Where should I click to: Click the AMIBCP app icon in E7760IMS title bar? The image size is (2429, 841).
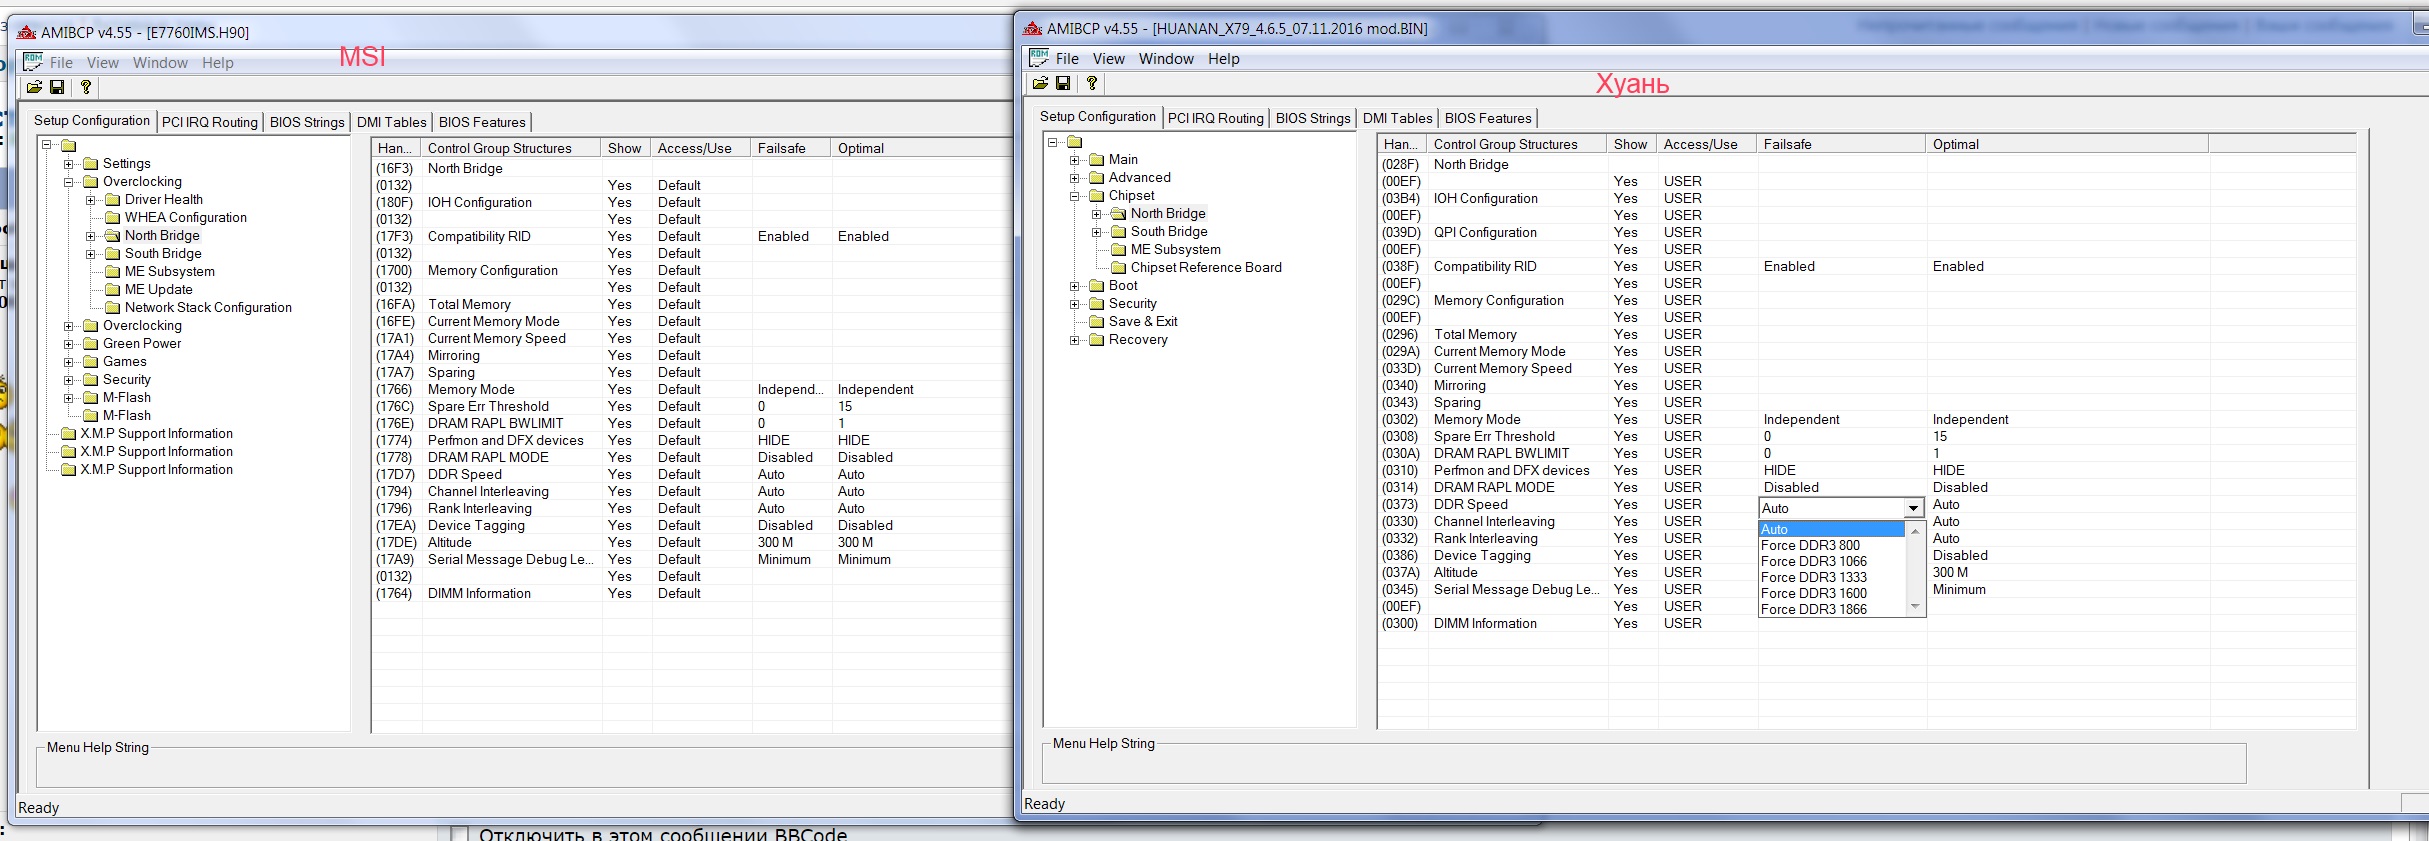click(x=27, y=32)
